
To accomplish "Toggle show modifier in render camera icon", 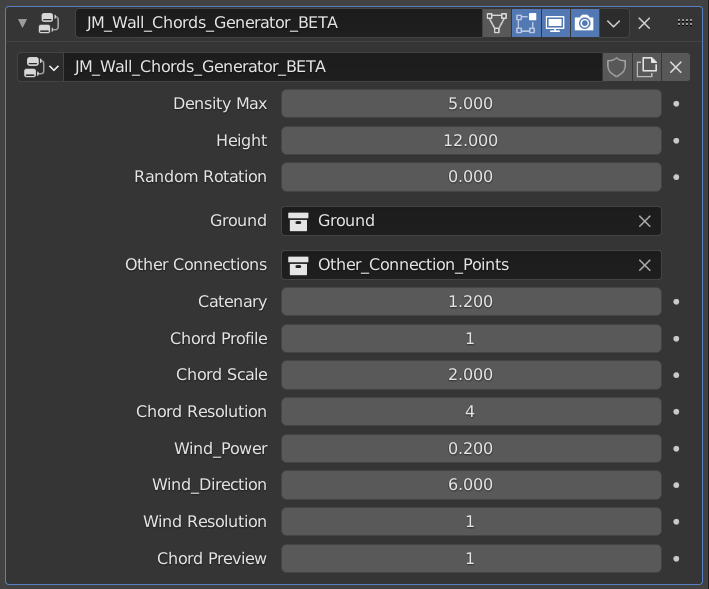I will pos(585,23).
